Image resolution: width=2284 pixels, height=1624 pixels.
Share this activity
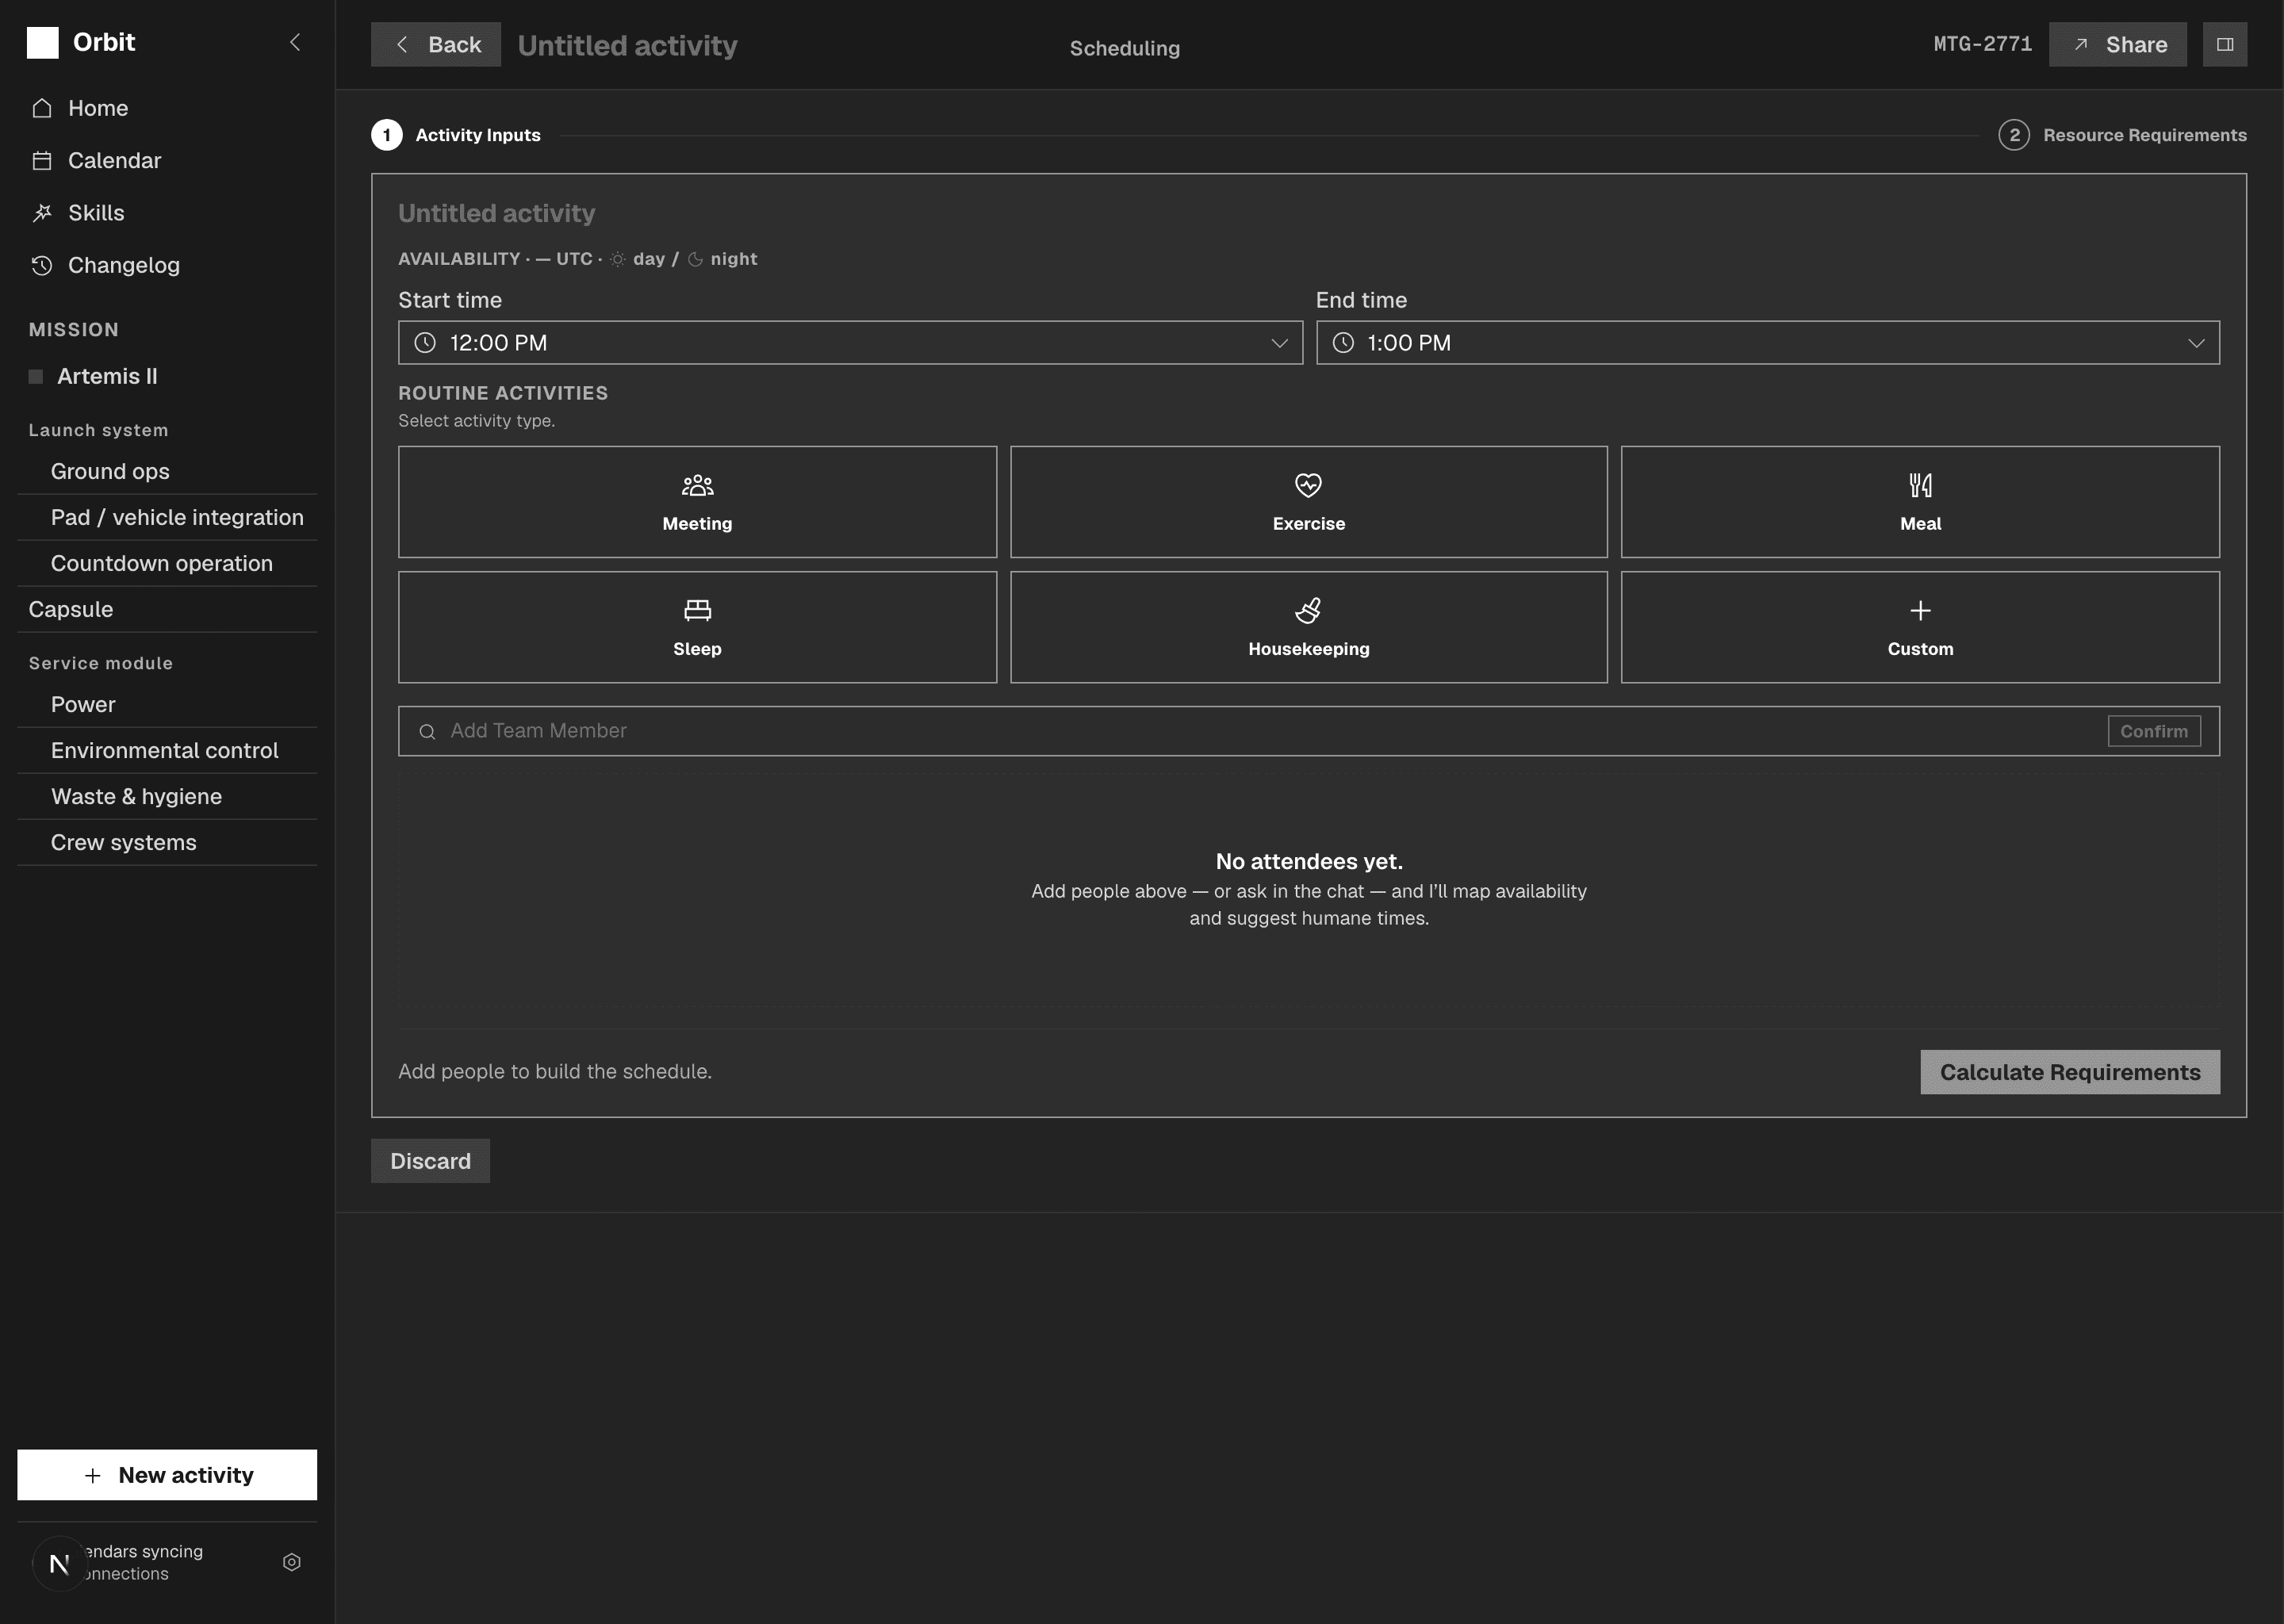click(2118, 45)
